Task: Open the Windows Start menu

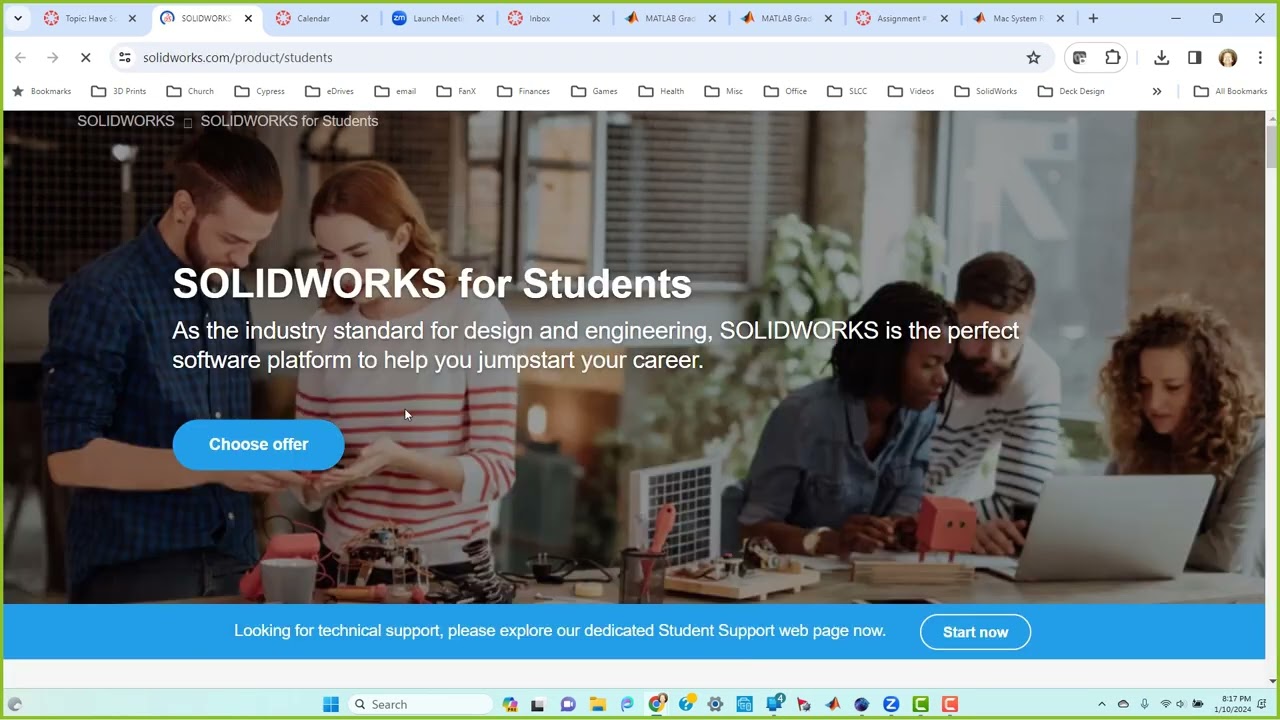Action: tap(331, 705)
